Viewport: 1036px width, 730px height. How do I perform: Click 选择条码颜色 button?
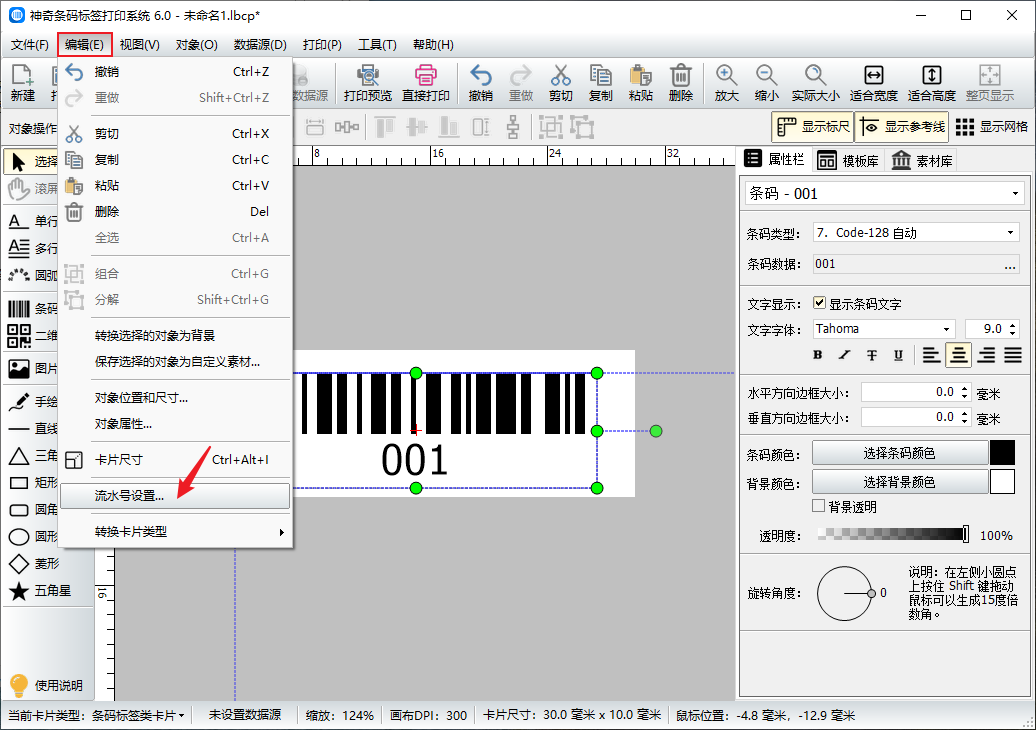[899, 453]
